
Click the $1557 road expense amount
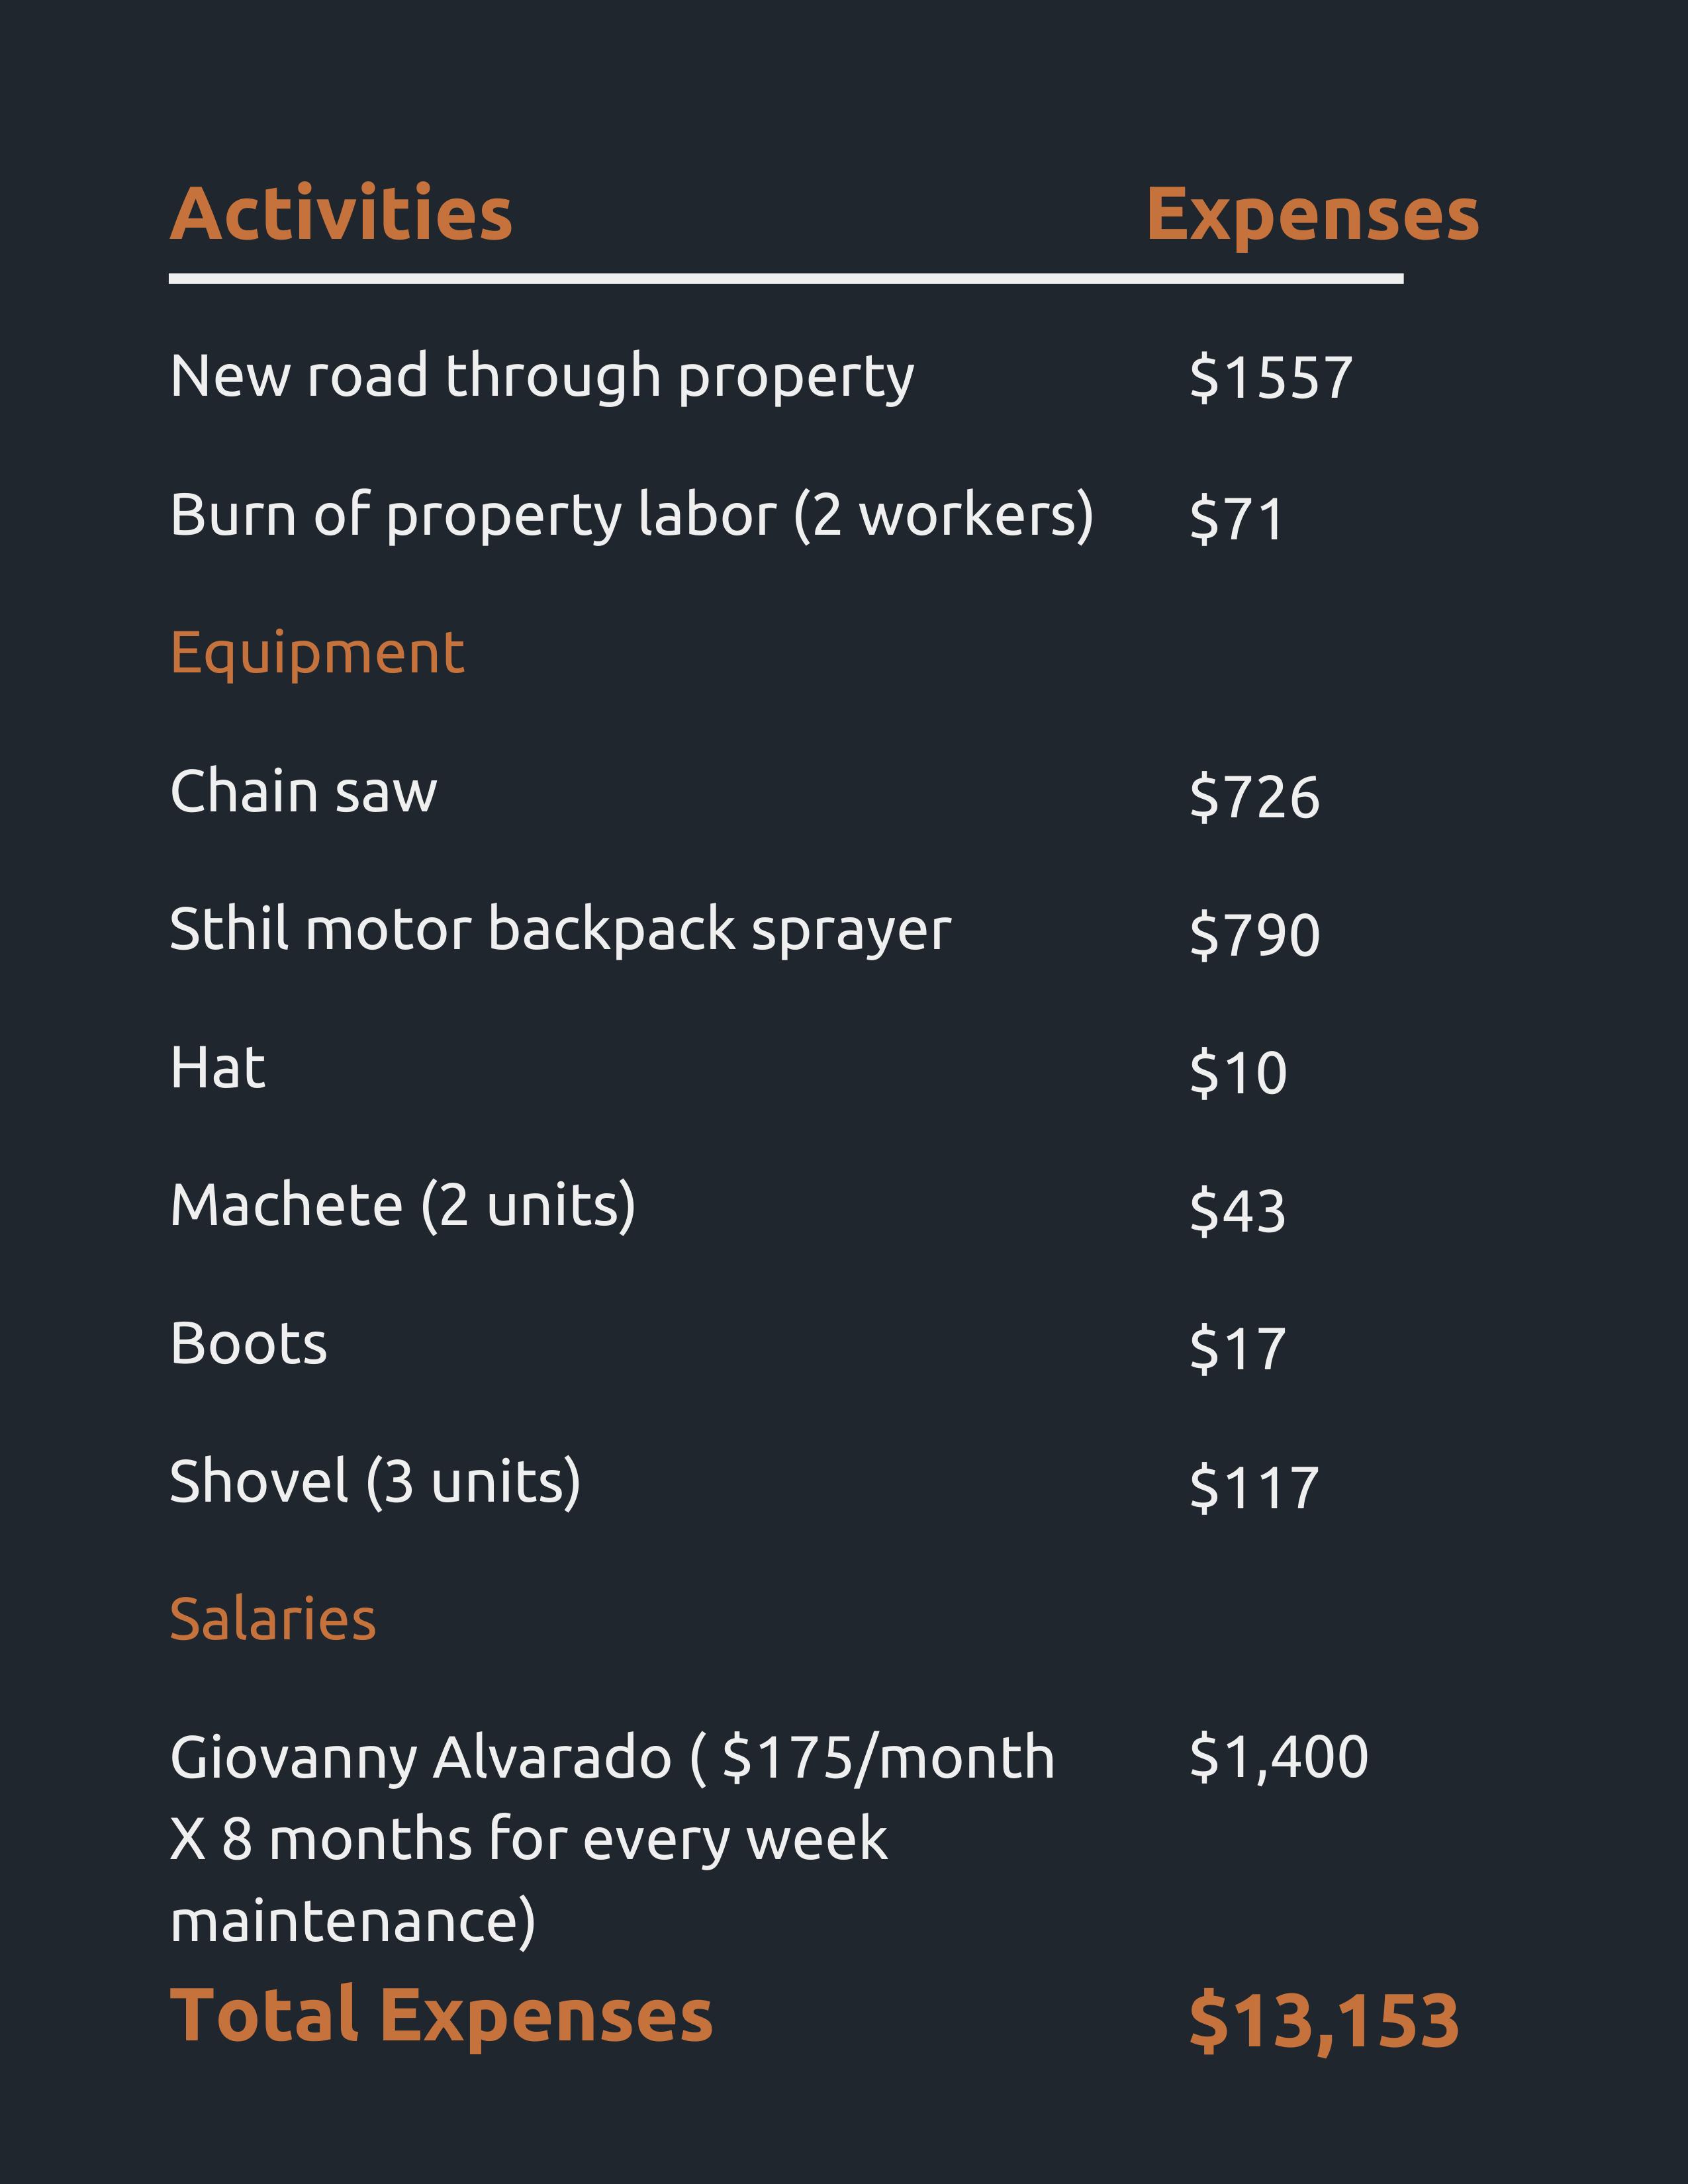click(1271, 378)
